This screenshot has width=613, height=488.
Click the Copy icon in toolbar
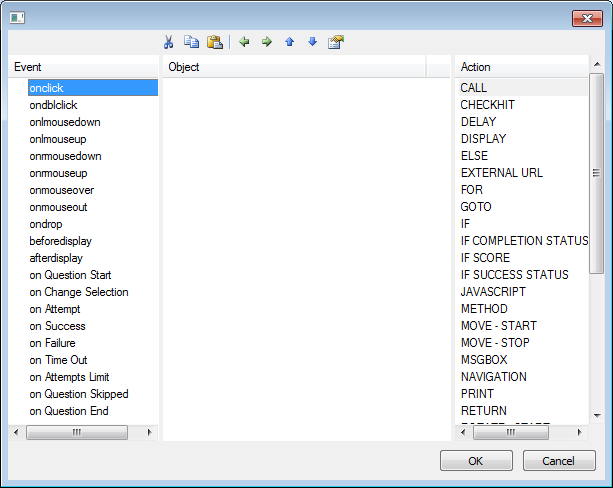191,42
